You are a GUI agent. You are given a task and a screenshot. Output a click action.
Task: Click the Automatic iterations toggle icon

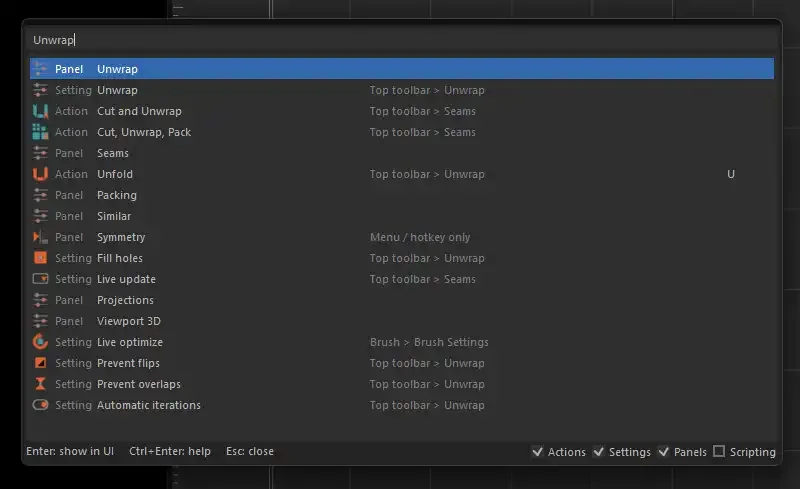[40, 405]
